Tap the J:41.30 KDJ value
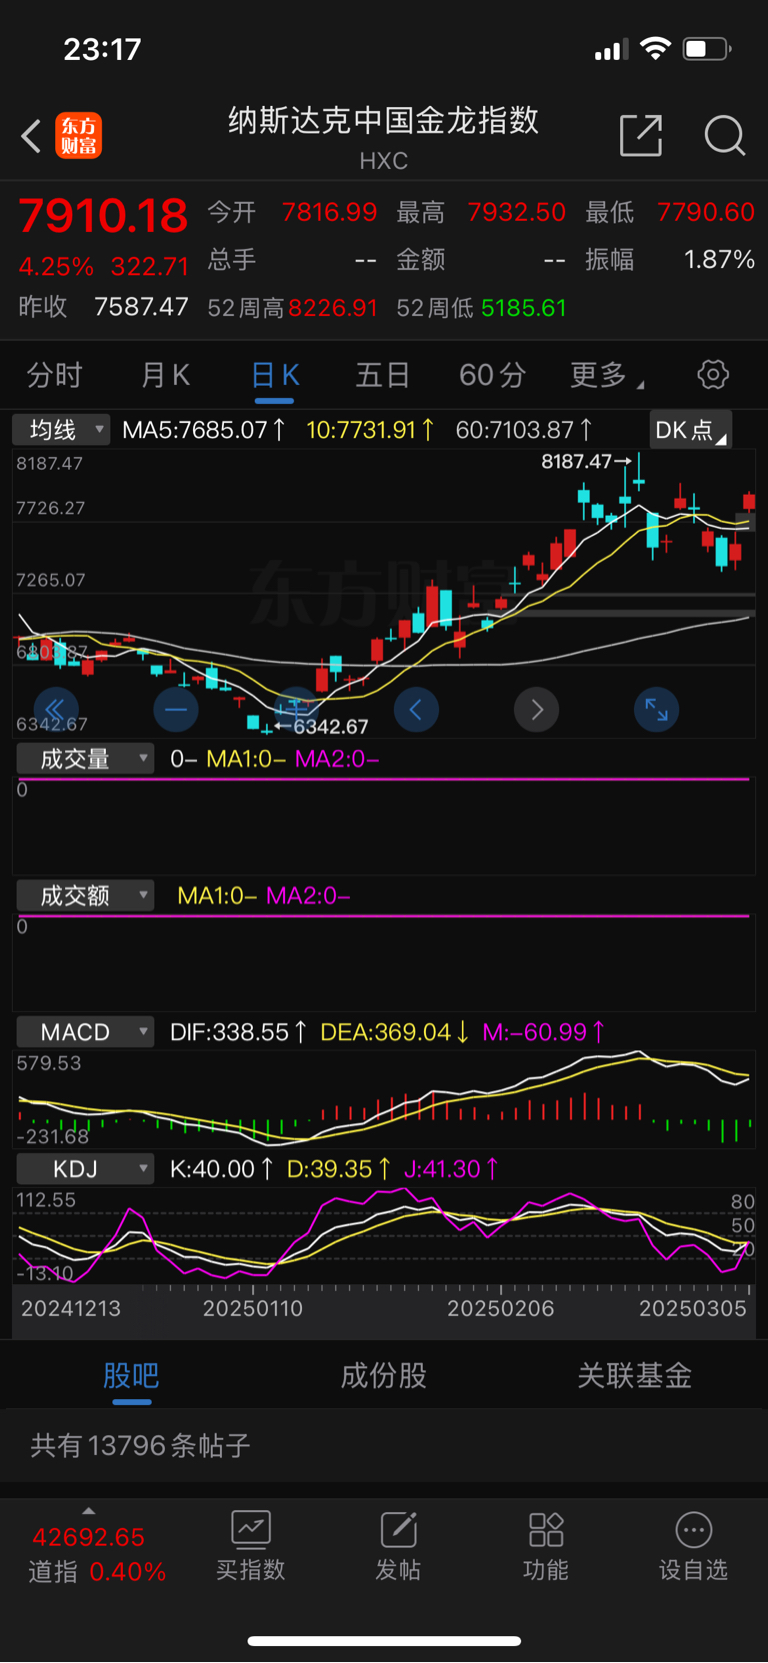Screen dimensions: 768x1663 coord(451,1169)
